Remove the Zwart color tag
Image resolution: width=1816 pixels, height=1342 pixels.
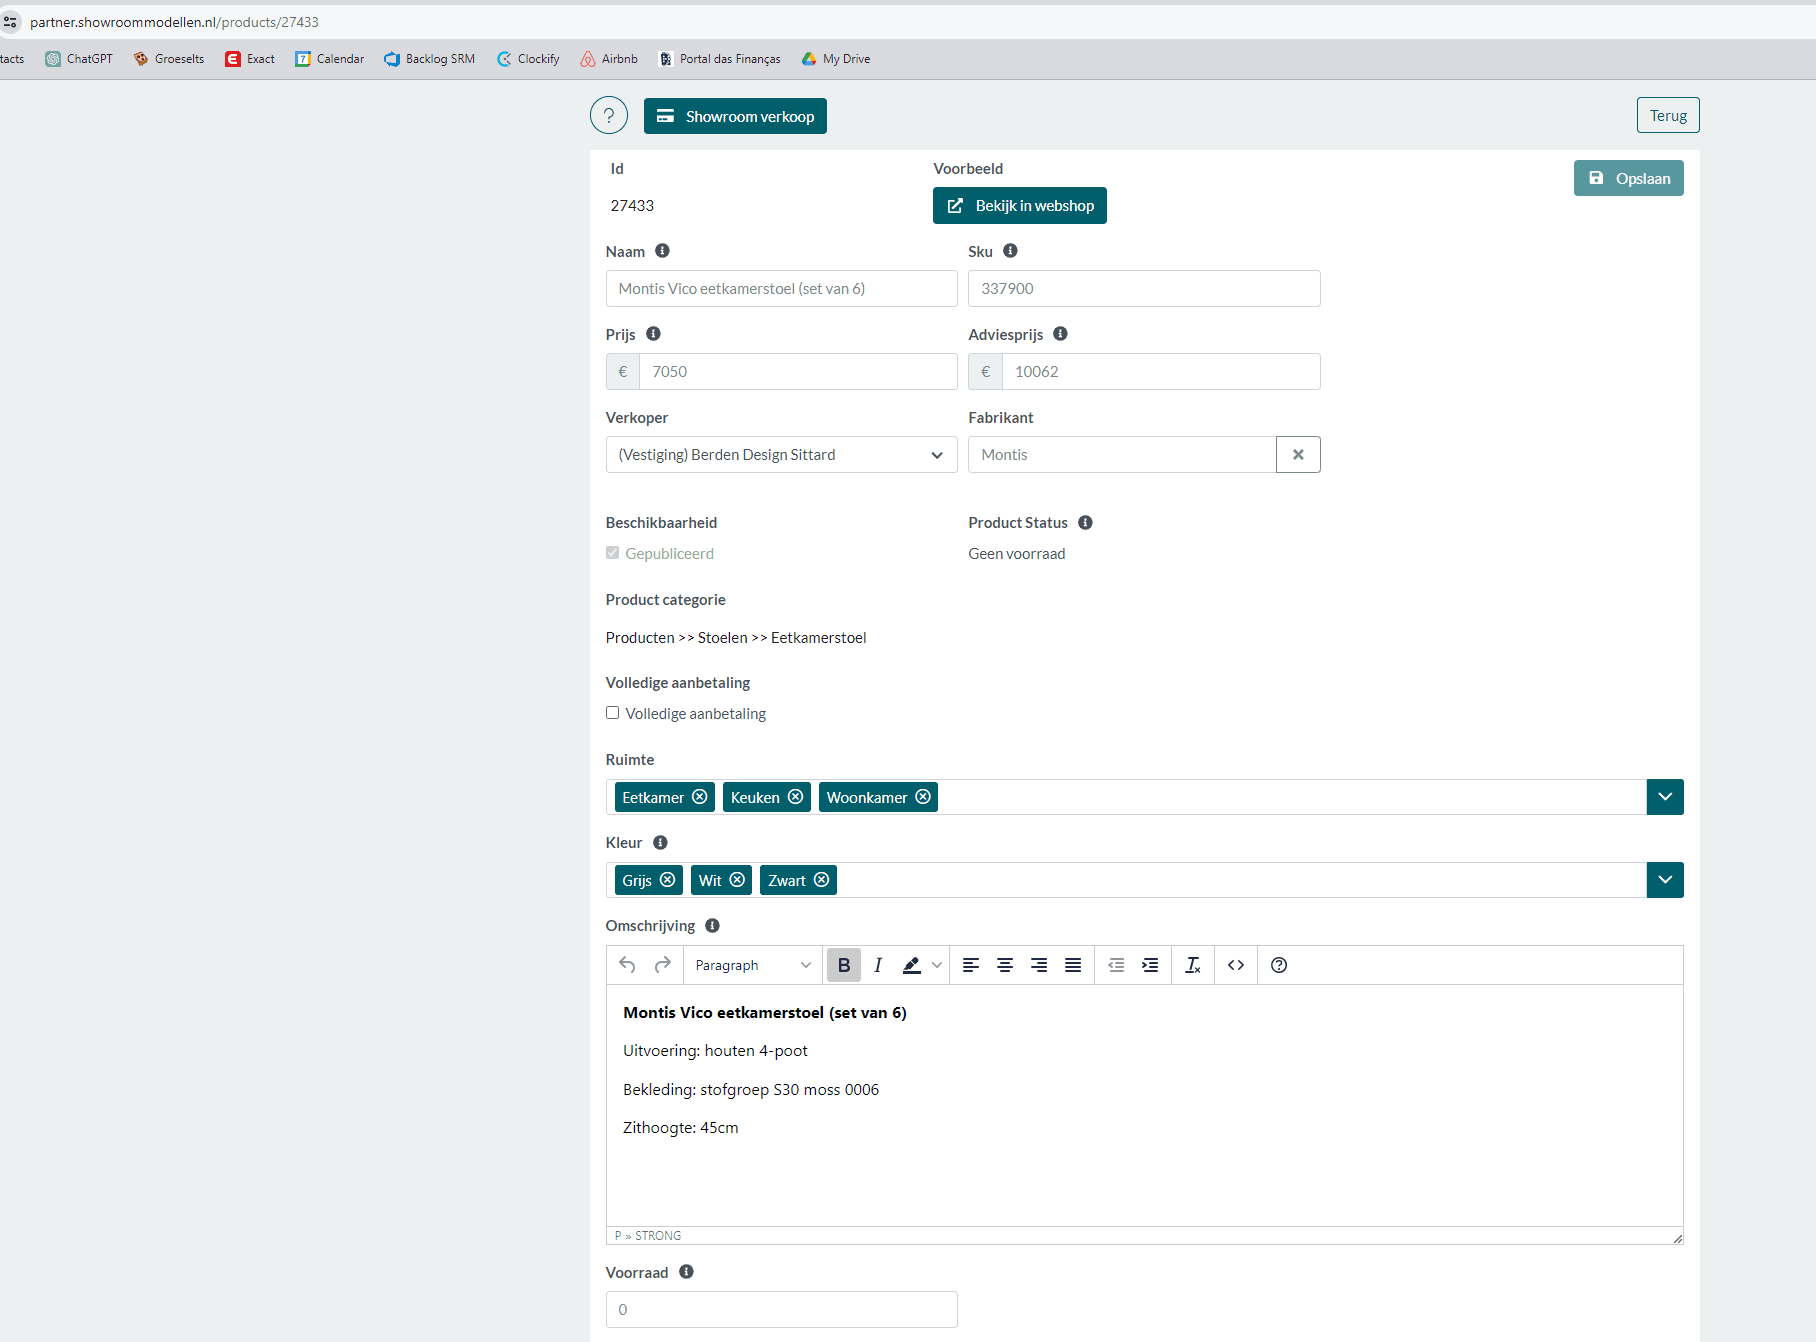tap(821, 880)
